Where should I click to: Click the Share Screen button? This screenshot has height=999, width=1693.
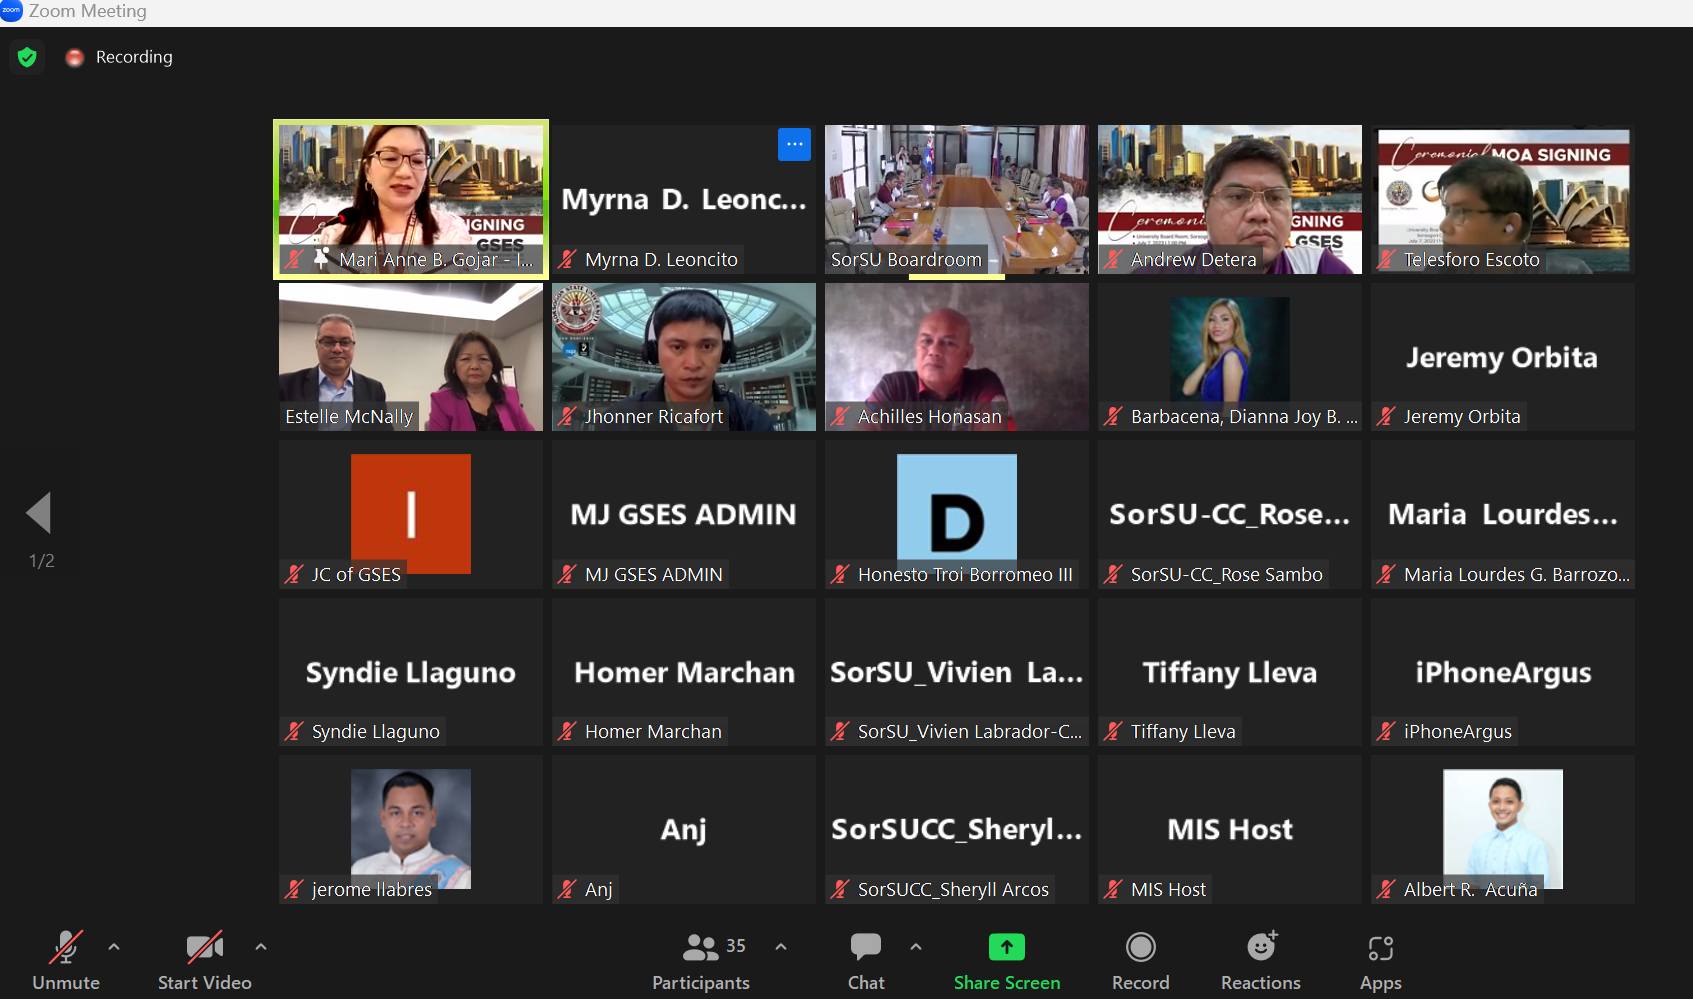(x=1006, y=961)
